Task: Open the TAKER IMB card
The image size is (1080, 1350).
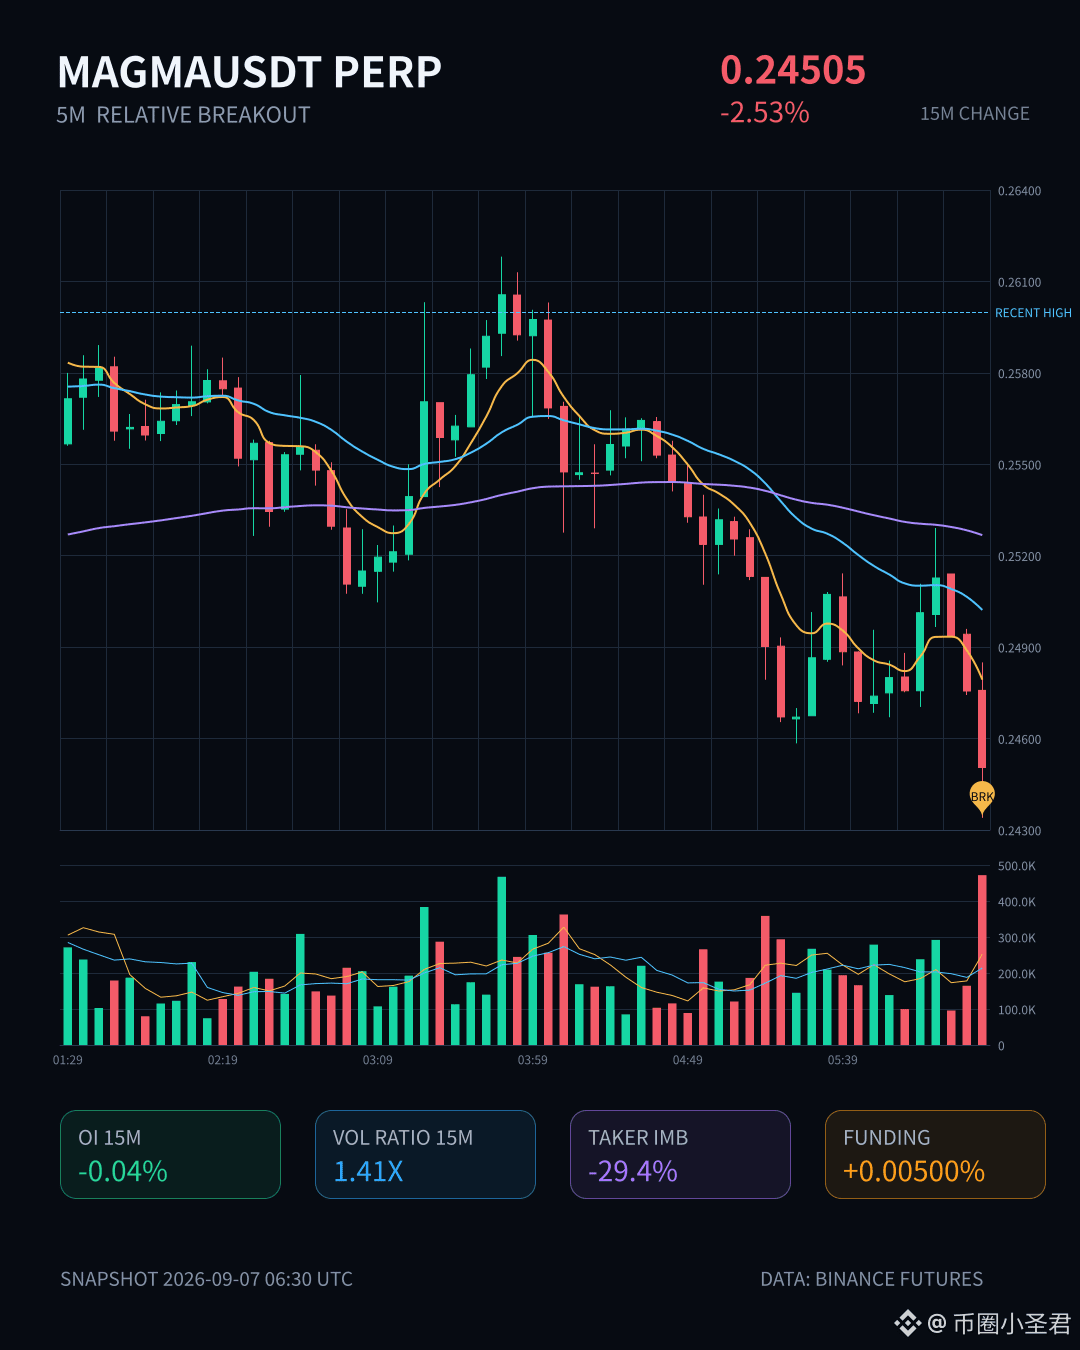Action: click(x=680, y=1154)
